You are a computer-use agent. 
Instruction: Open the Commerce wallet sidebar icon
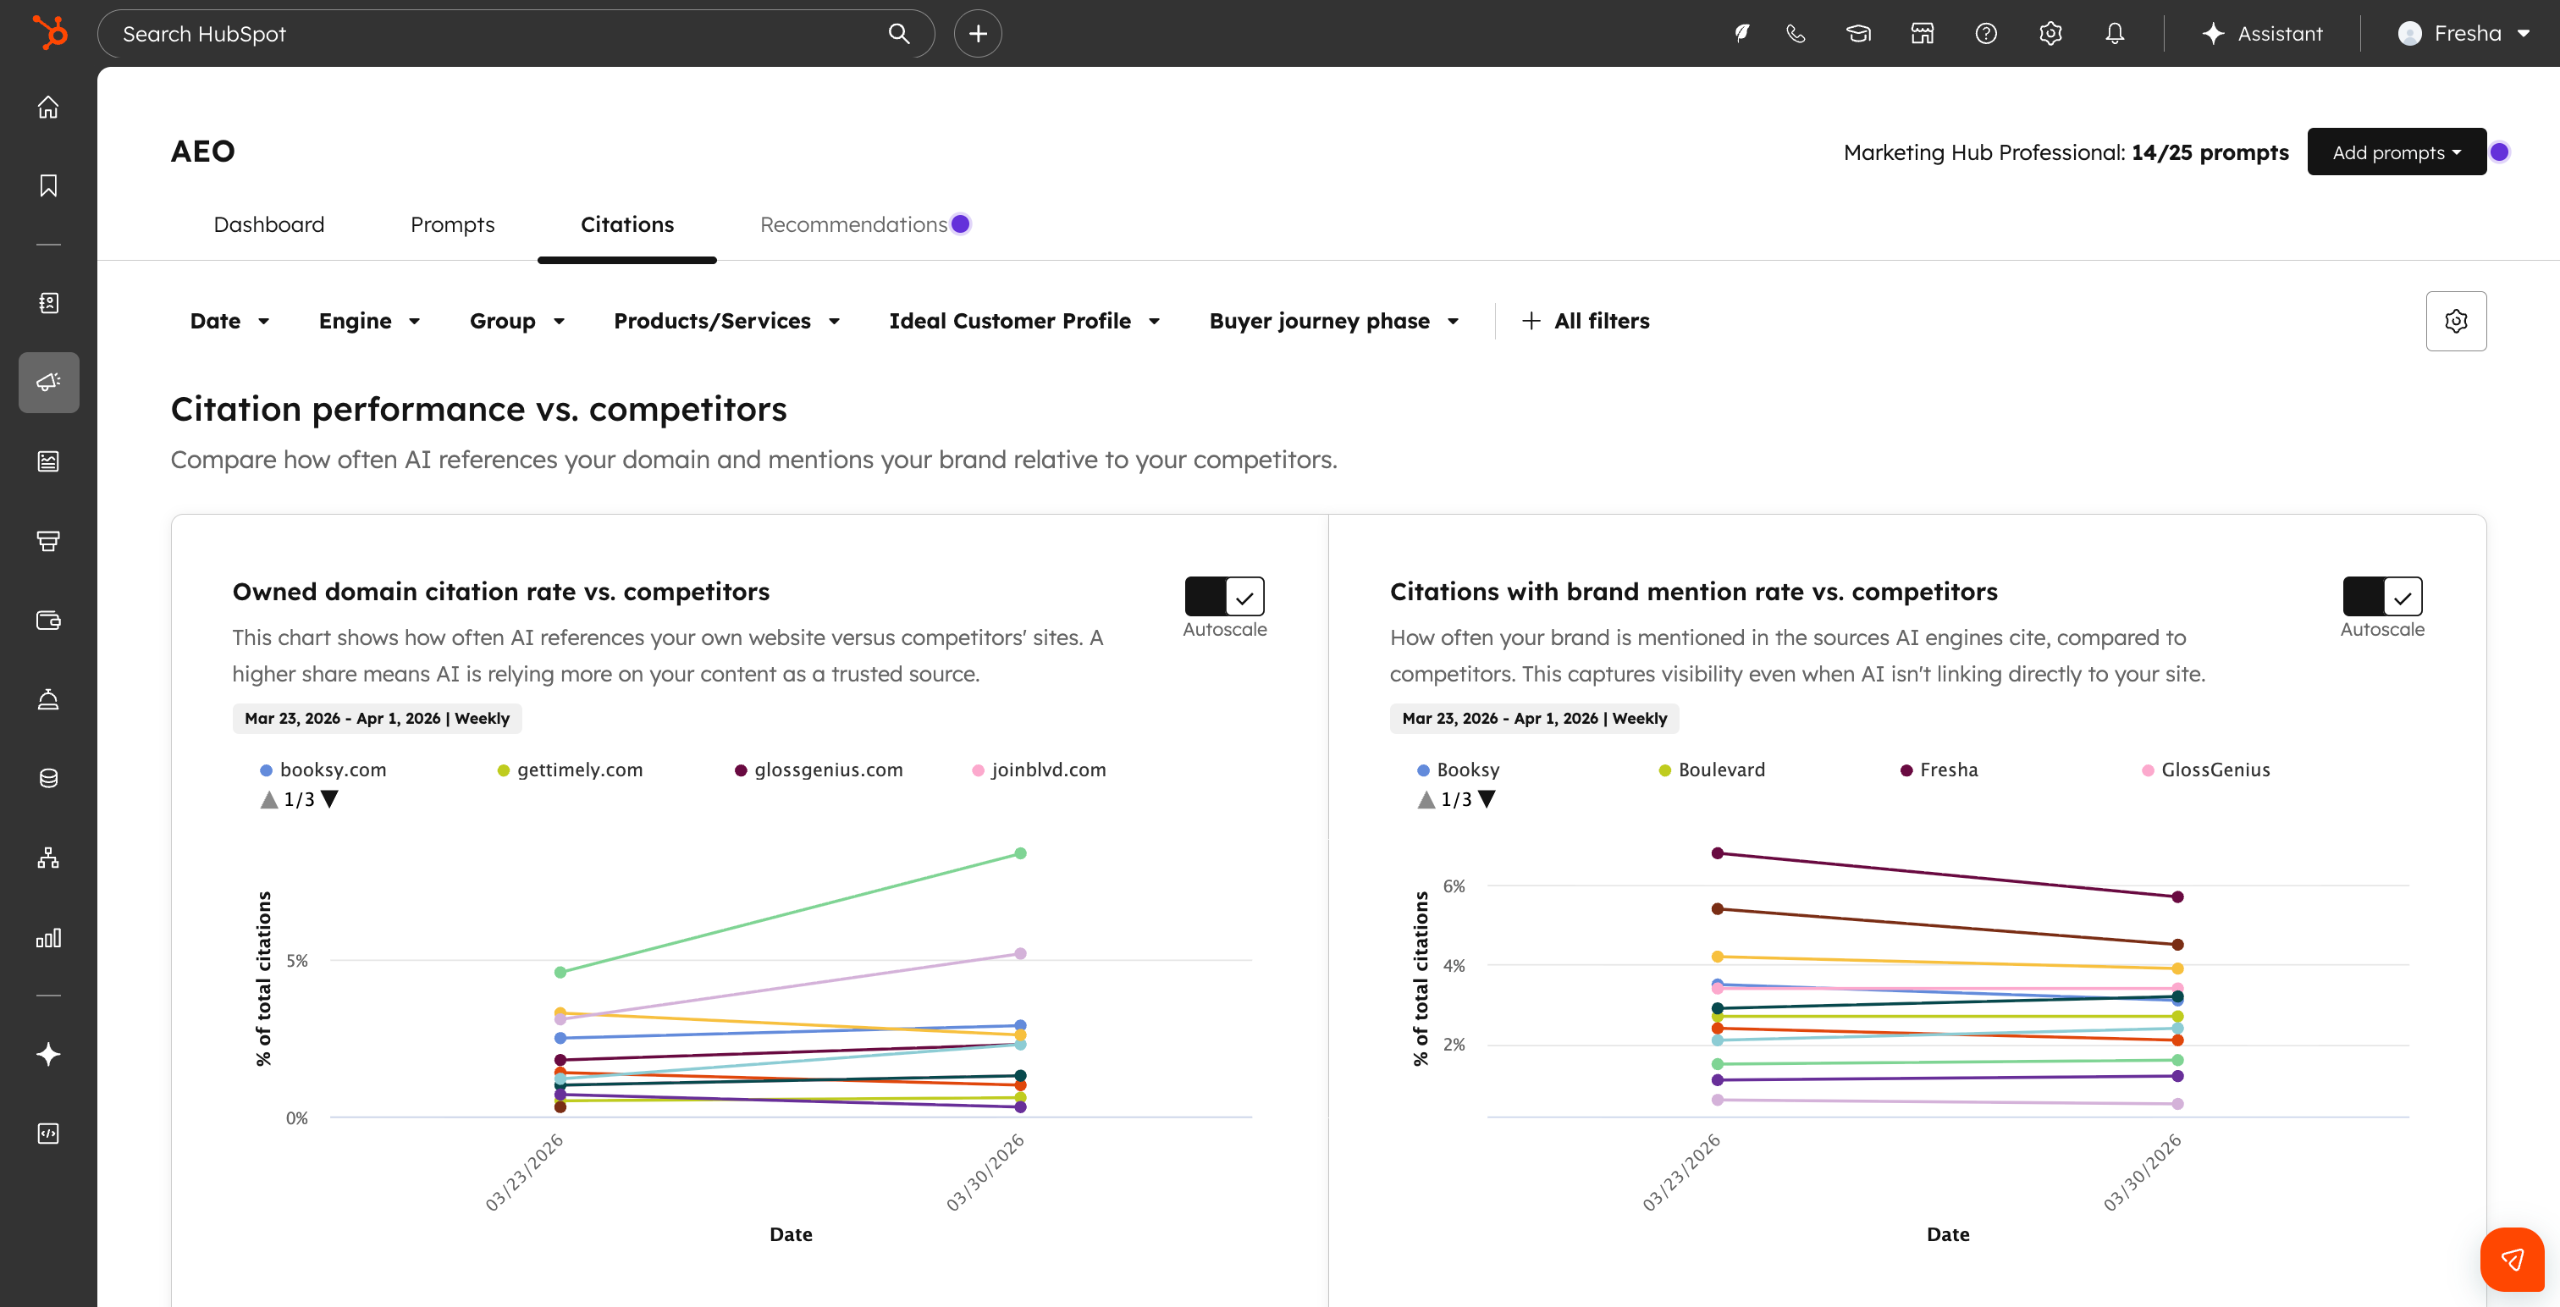(48, 620)
